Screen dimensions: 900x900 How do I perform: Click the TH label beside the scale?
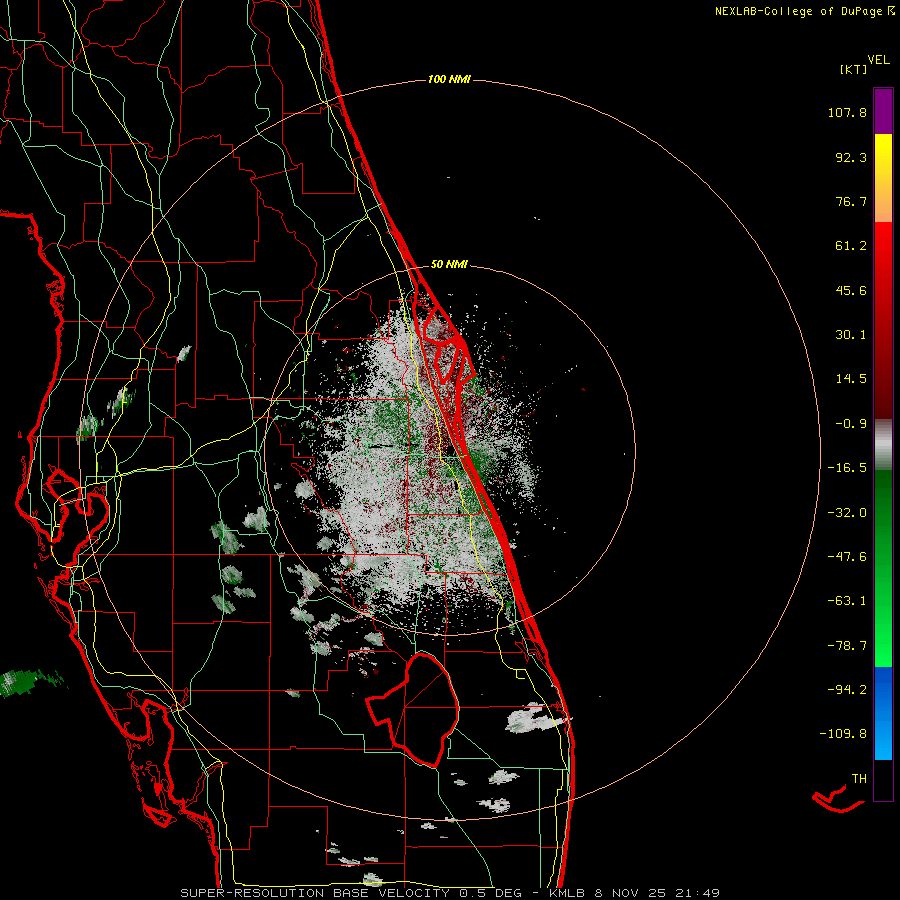pyautogui.click(x=859, y=779)
